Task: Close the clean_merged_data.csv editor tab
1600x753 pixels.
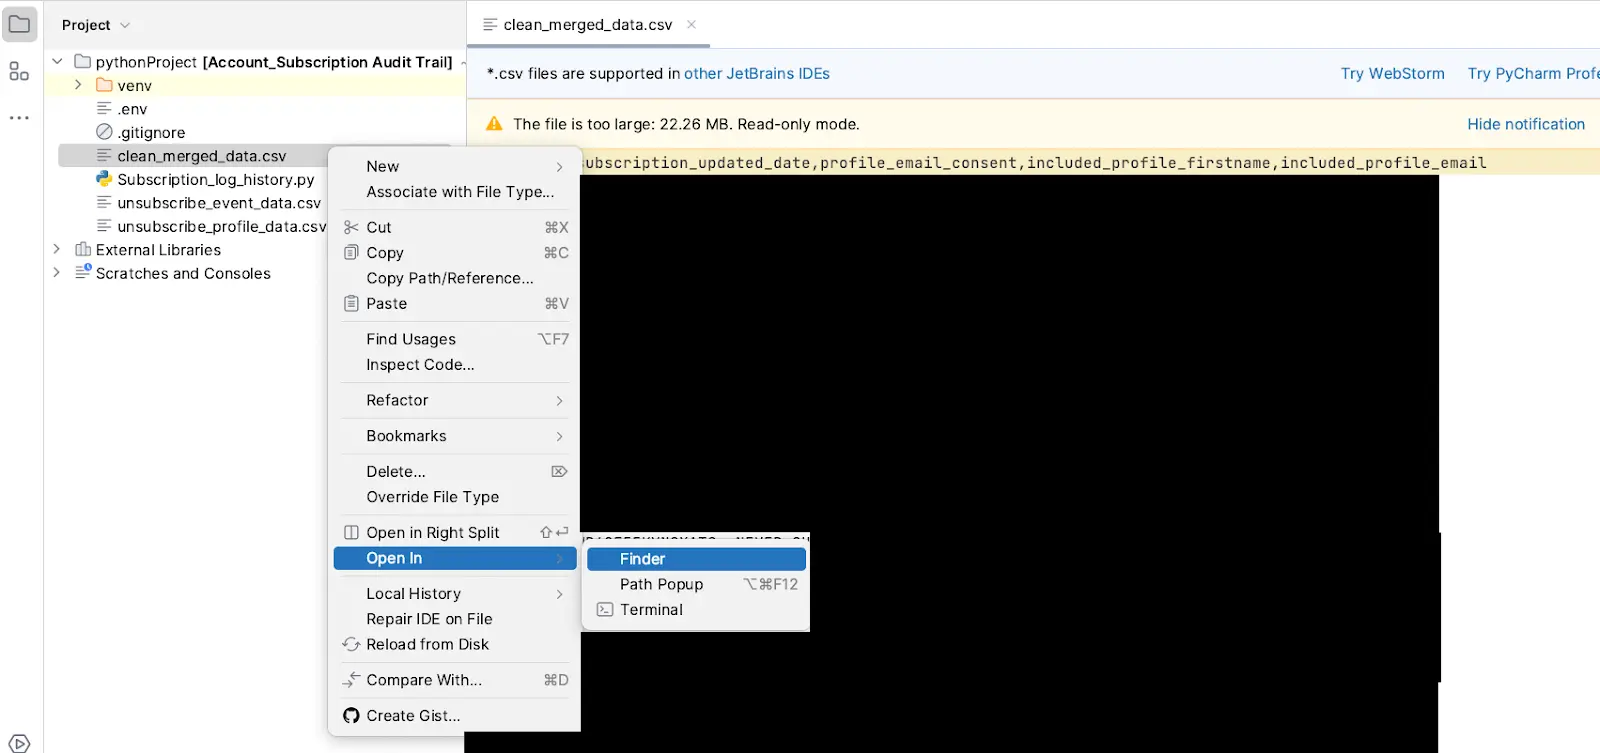Action: pyautogui.click(x=691, y=25)
